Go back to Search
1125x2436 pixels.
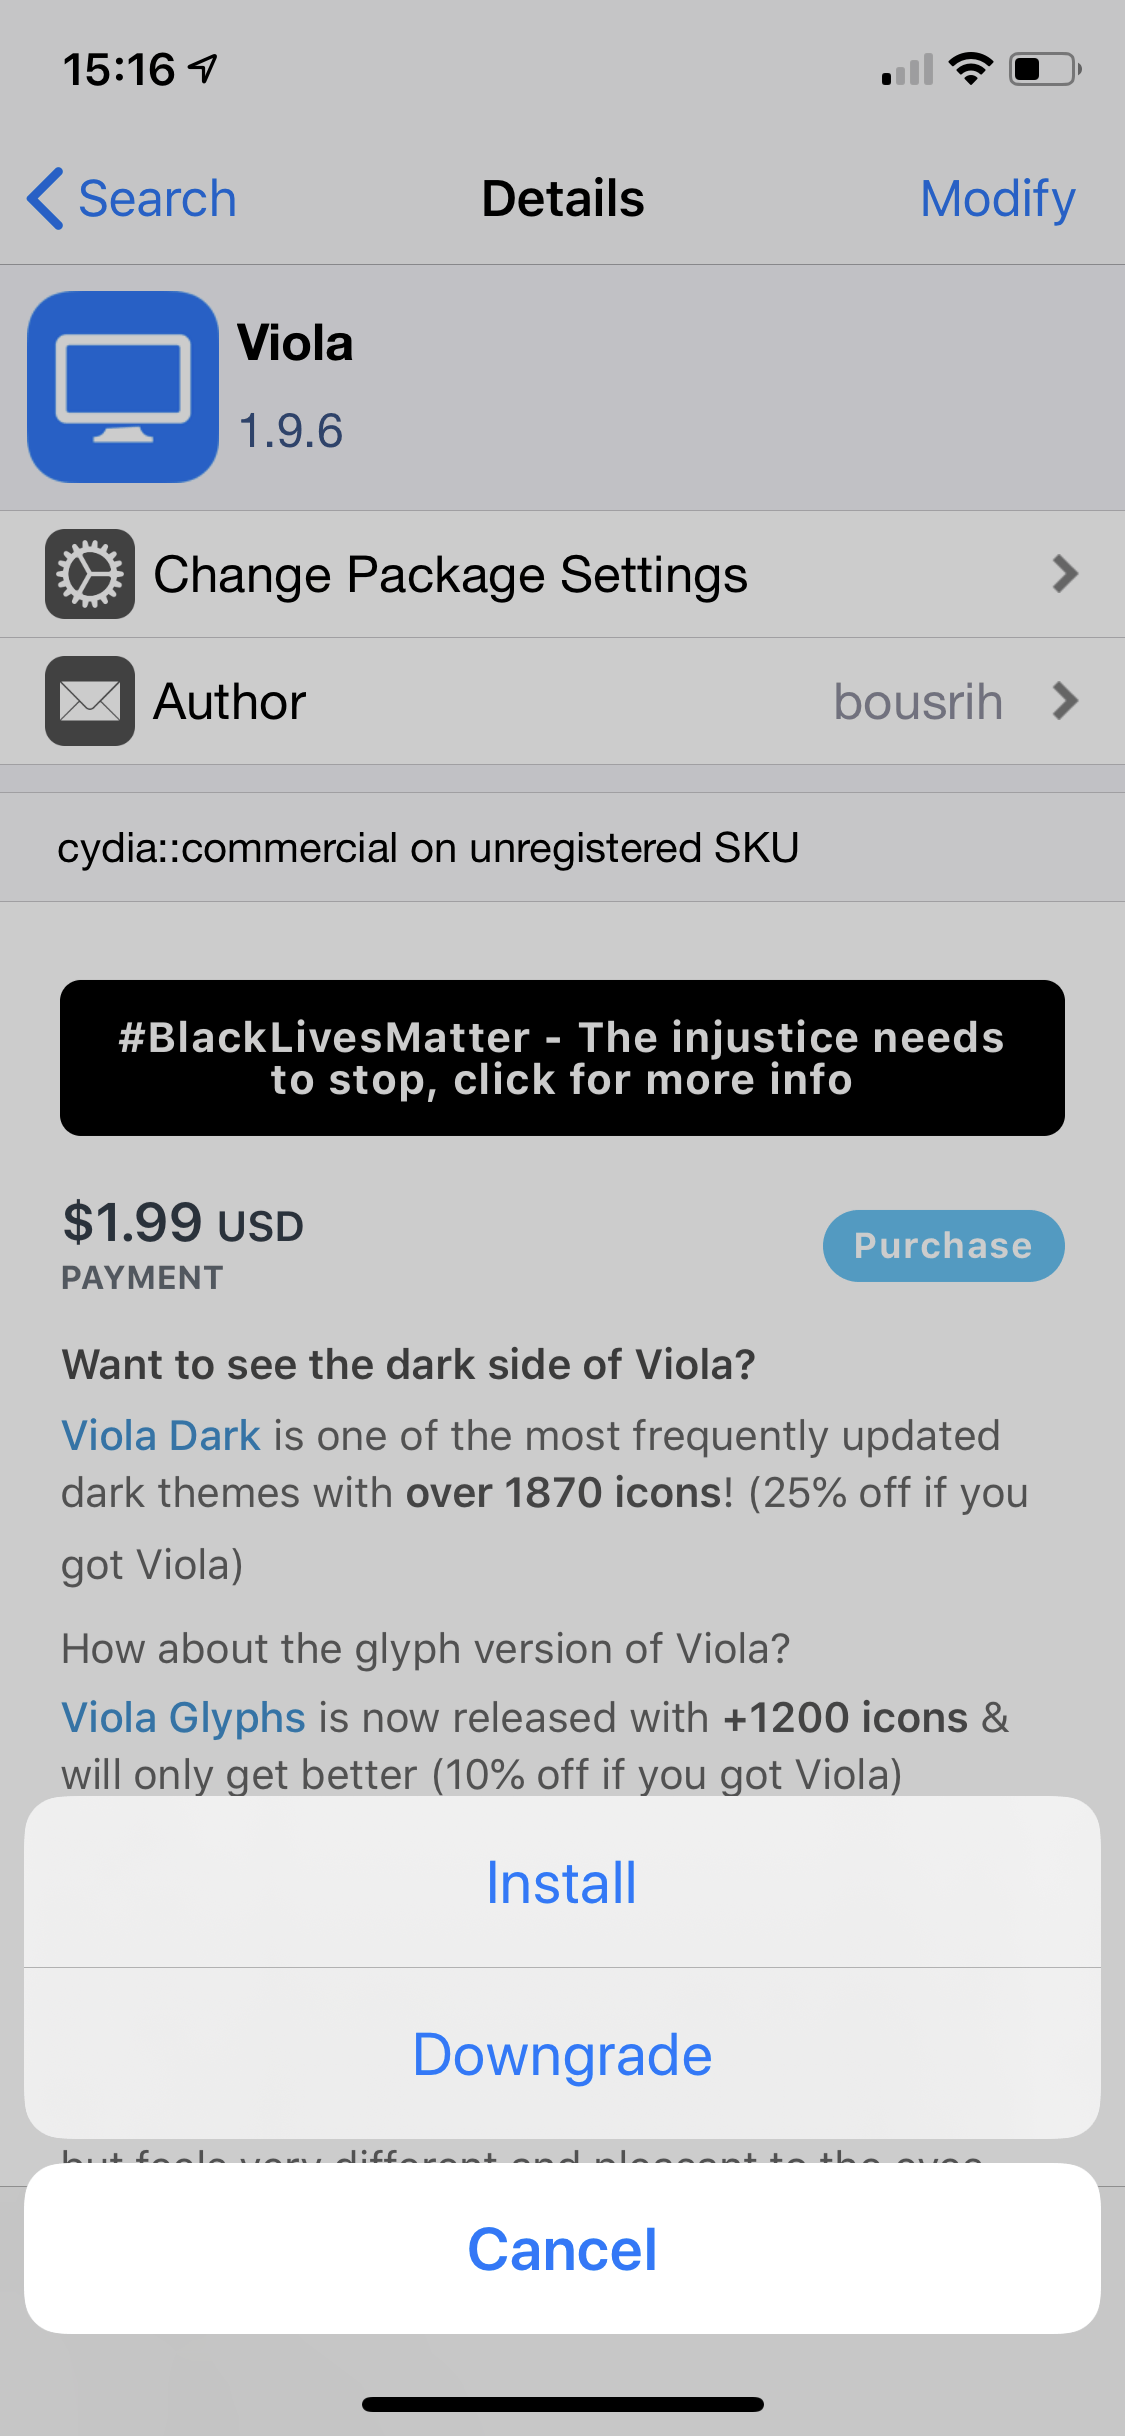pyautogui.click(x=157, y=198)
